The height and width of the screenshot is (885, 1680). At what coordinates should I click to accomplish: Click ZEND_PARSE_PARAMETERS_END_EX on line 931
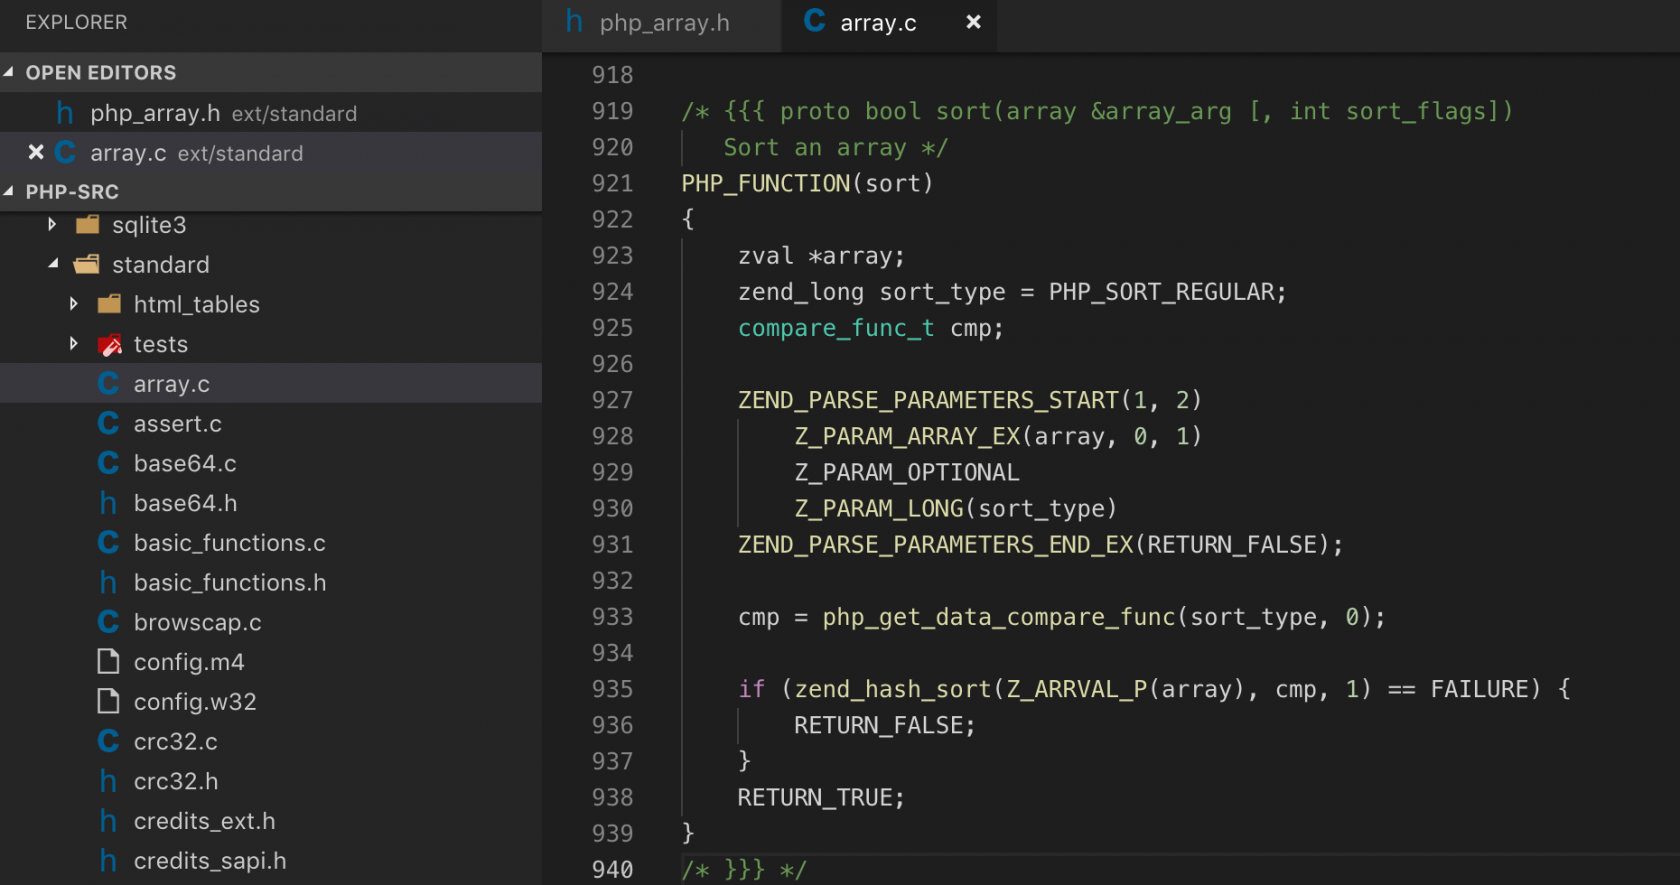point(935,544)
